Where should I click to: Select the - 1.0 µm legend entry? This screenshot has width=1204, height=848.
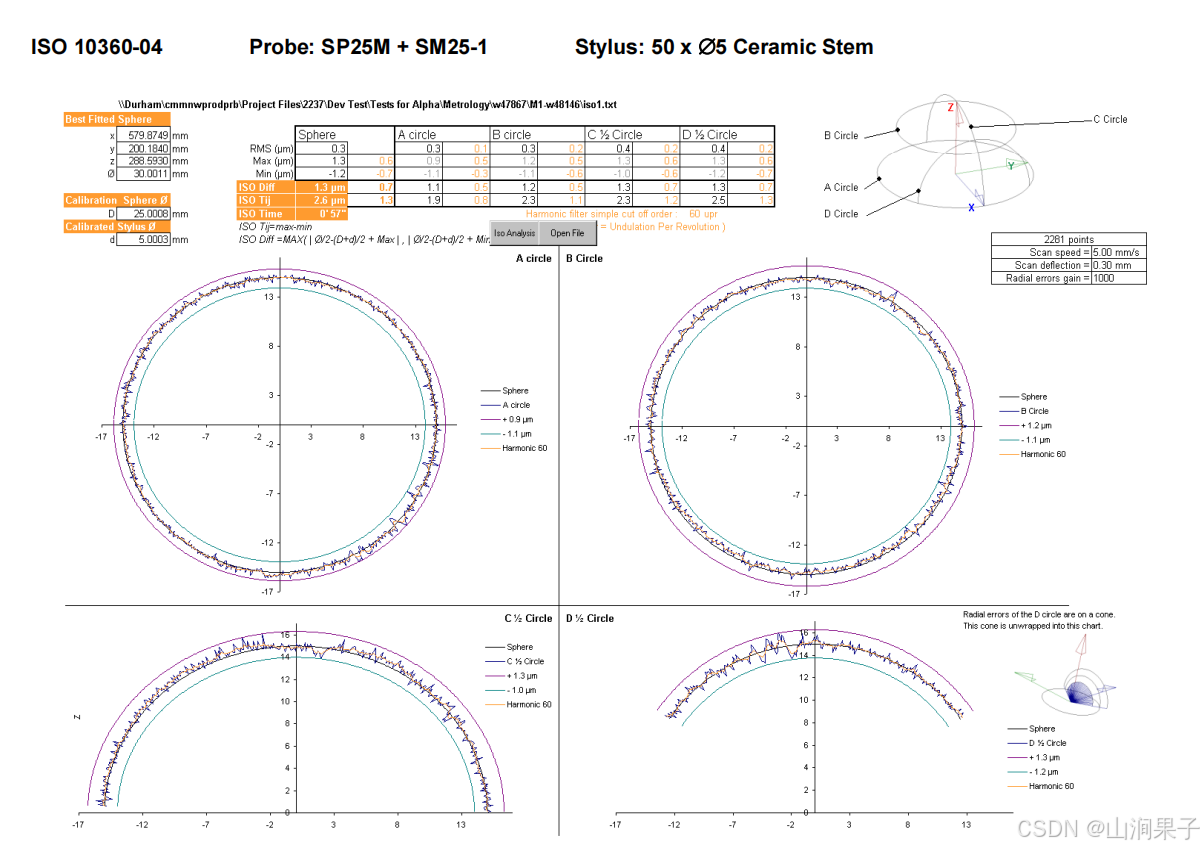click(x=511, y=690)
